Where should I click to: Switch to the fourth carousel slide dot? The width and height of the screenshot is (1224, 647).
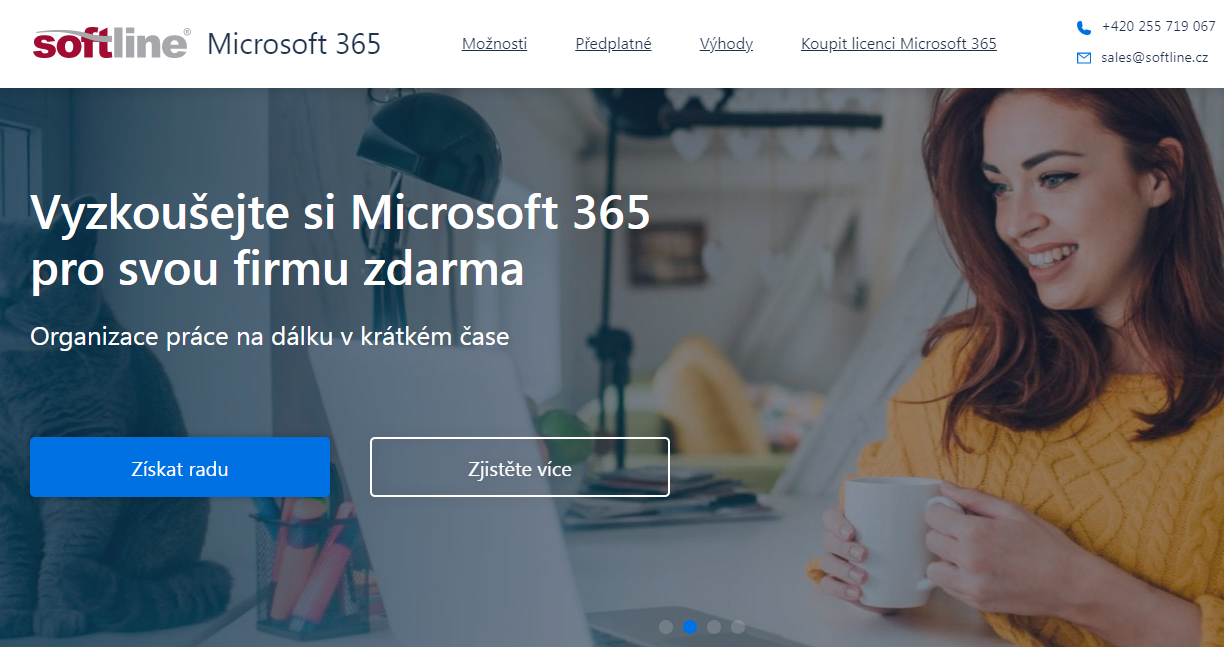tap(738, 627)
